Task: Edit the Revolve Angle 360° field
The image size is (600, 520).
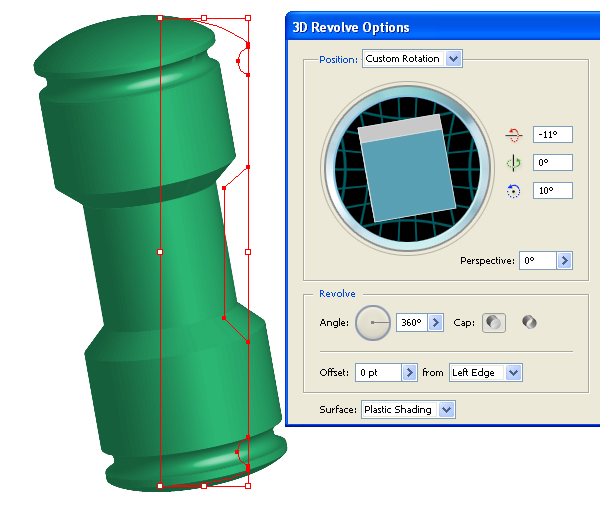Action: 412,323
